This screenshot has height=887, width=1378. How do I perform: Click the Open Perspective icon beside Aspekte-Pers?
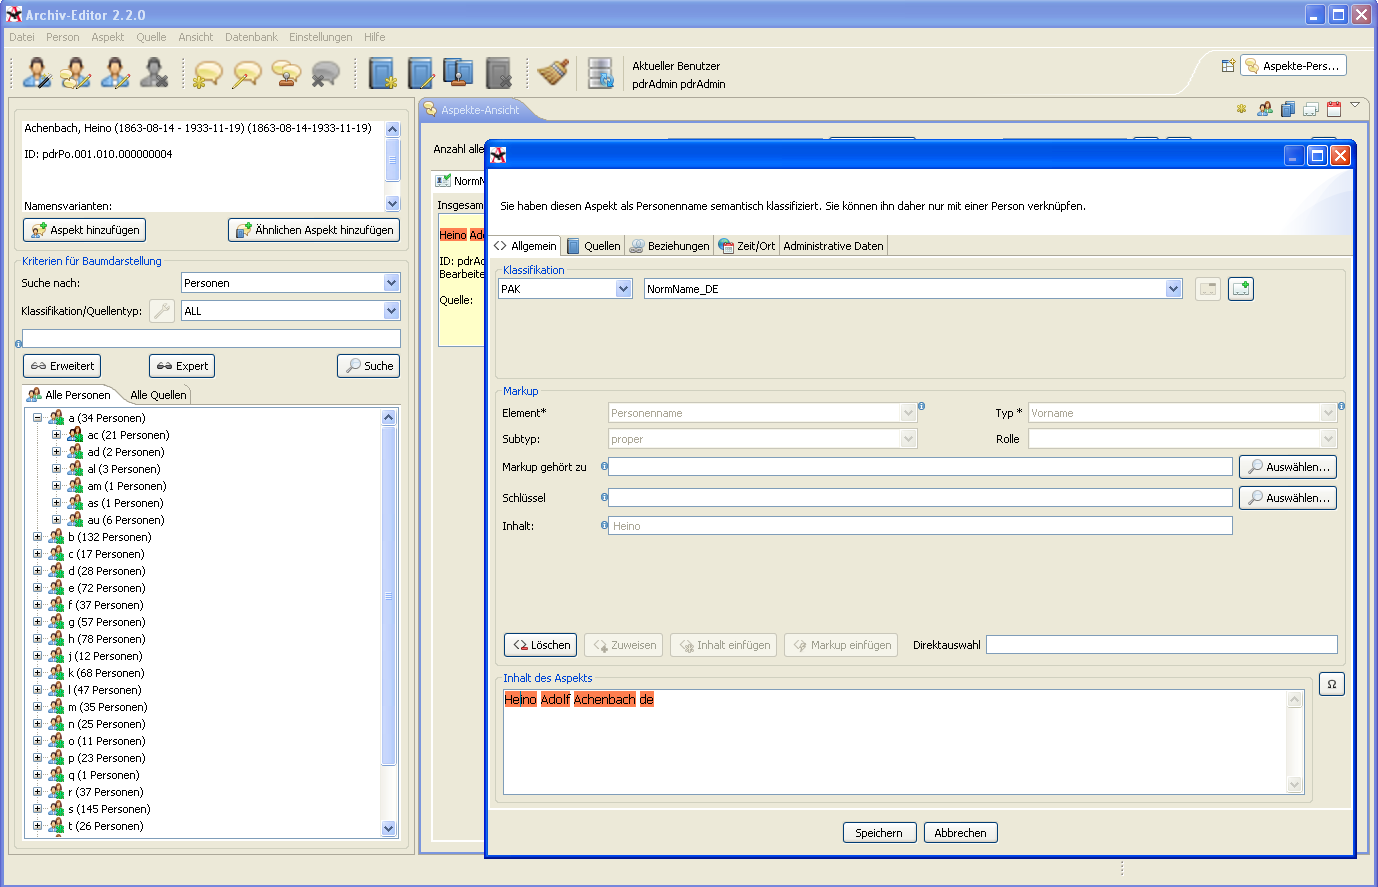[1228, 66]
